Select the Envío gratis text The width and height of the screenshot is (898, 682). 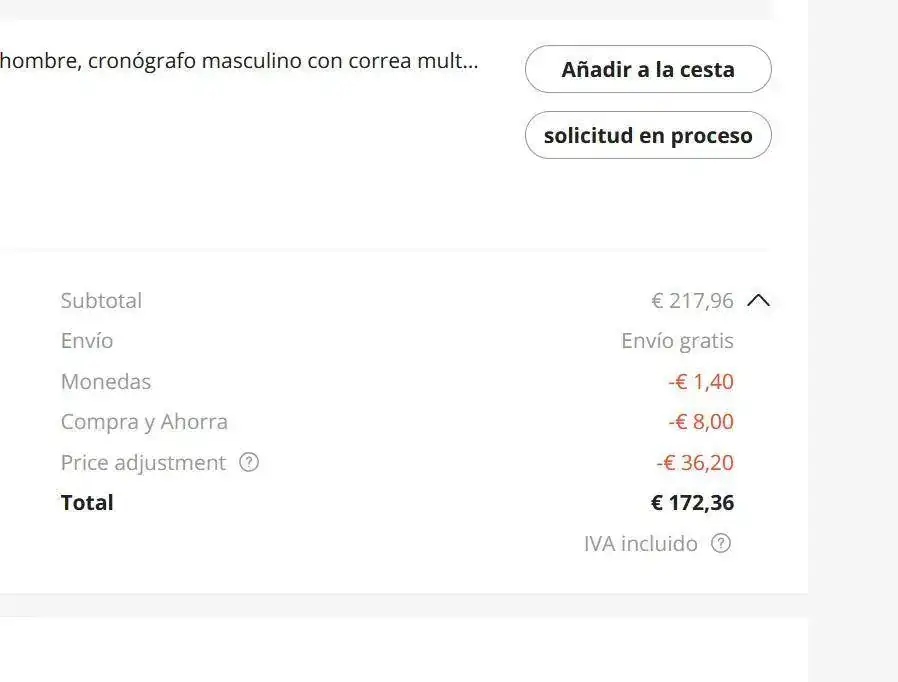677,341
